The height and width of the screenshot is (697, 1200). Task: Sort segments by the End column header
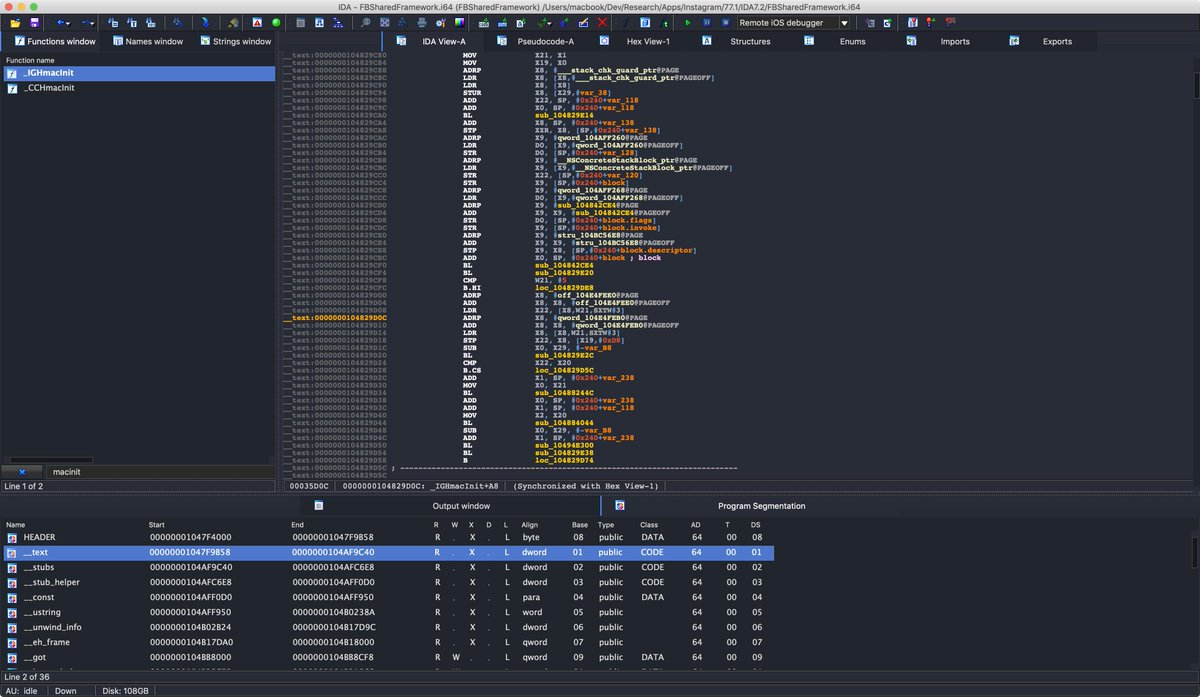tap(298, 524)
